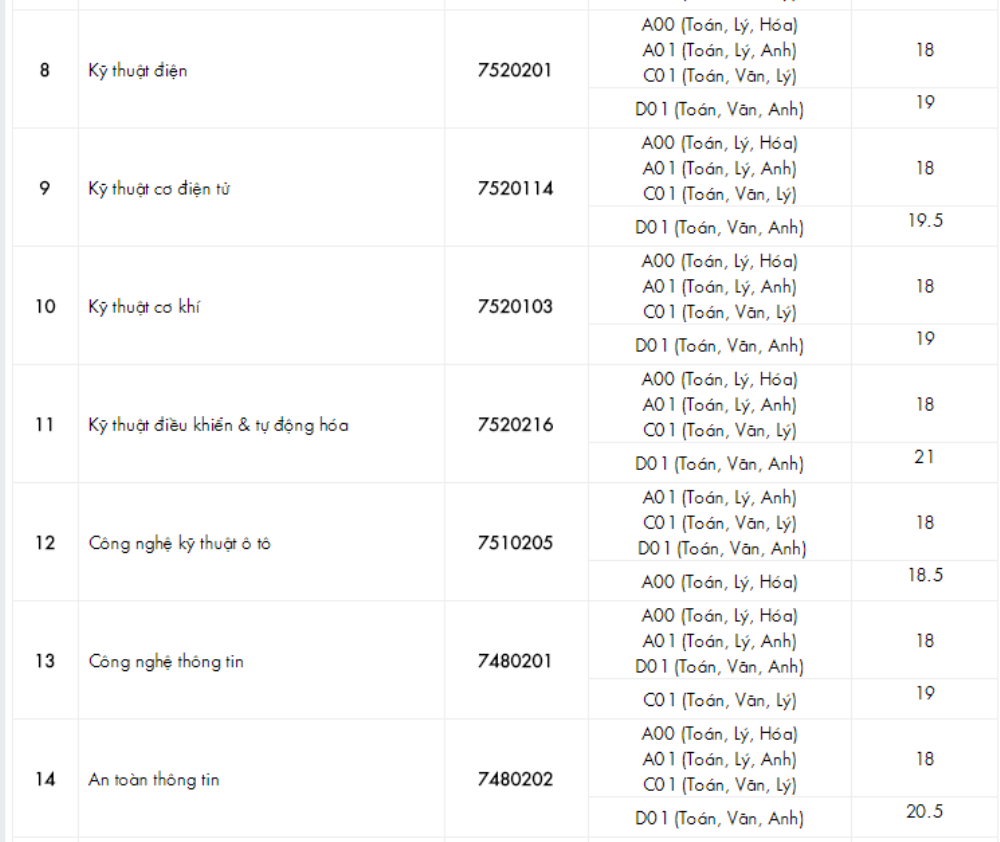Image resolution: width=1000 pixels, height=842 pixels.
Task: Click row number 12 in the first column
Action: click(45, 544)
